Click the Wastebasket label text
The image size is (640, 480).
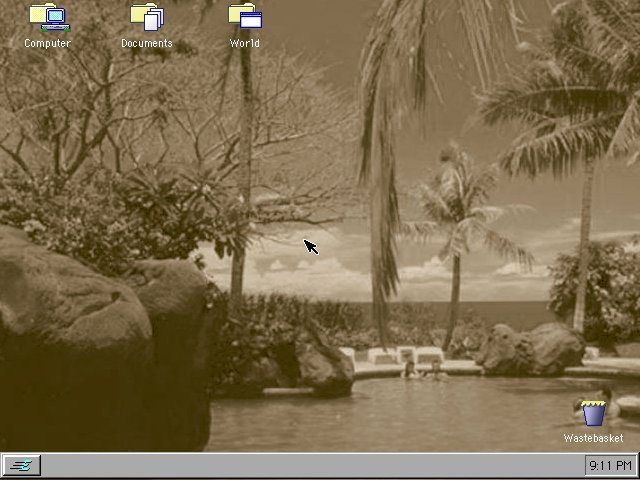593,438
